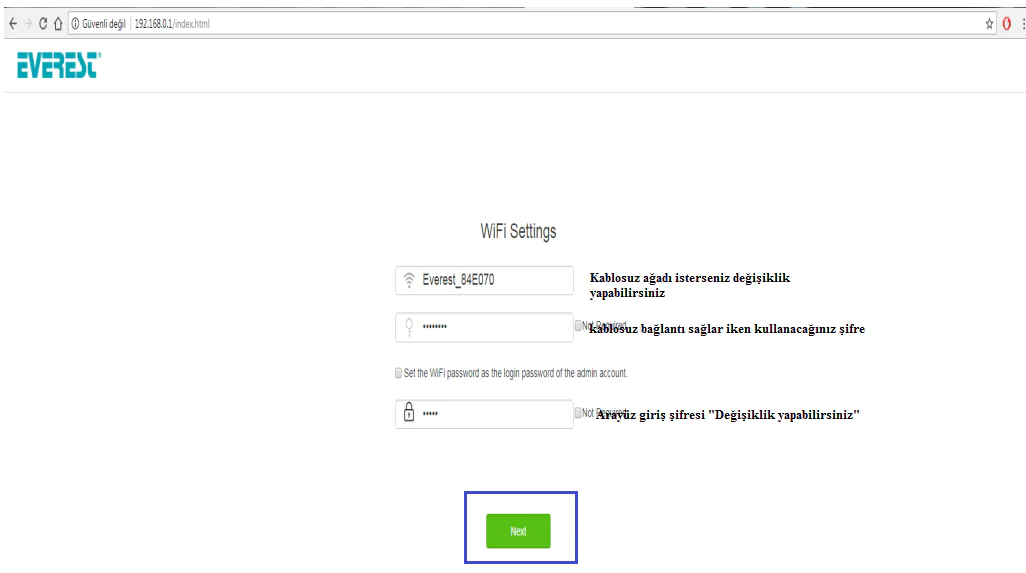Click the browser back arrow

(11, 23)
